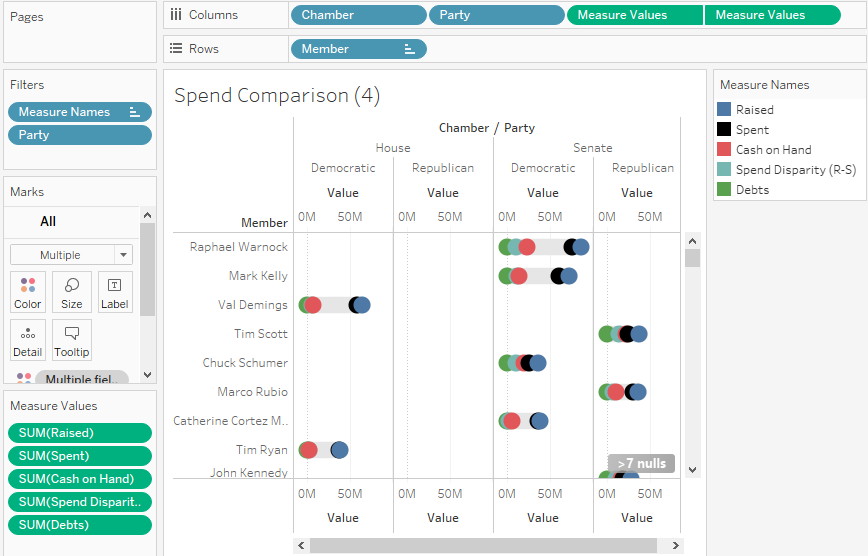Viewport: 868px width, 556px height.
Task: Click the Cash on Hand legend swatch
Action: pos(725,150)
